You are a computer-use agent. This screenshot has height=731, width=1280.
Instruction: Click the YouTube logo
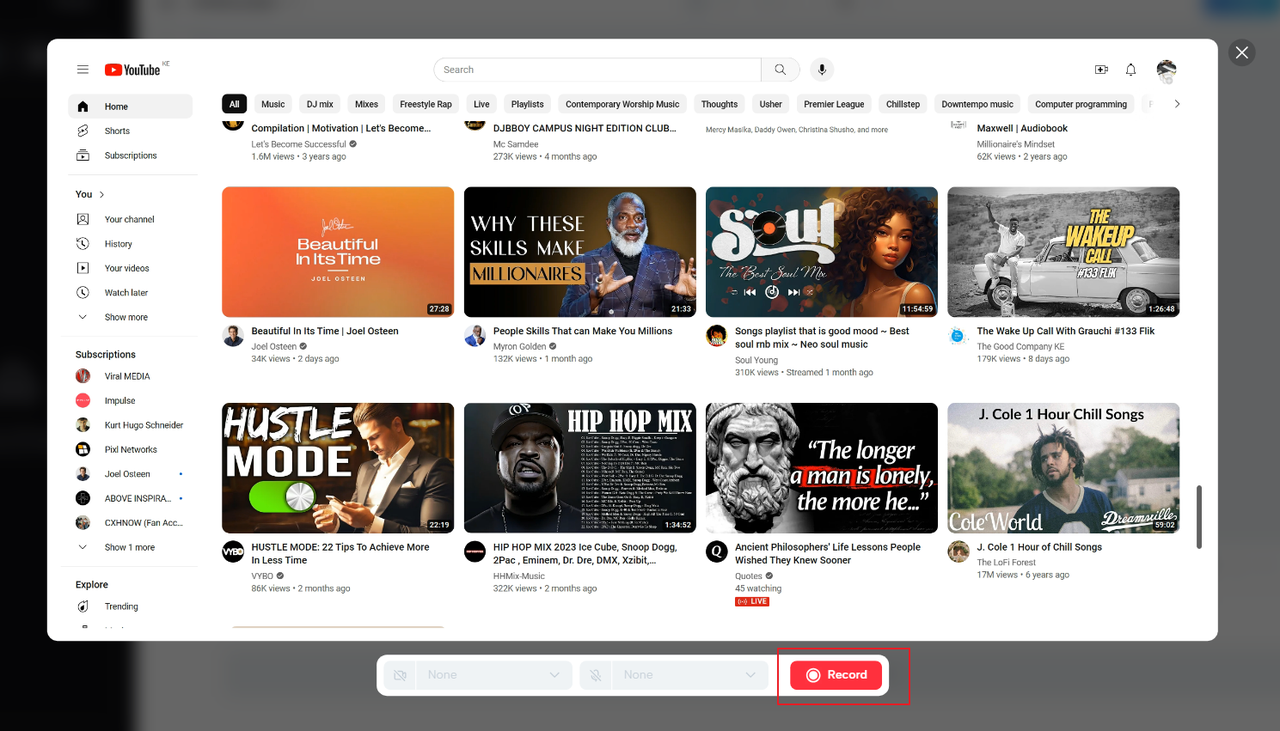pos(133,70)
